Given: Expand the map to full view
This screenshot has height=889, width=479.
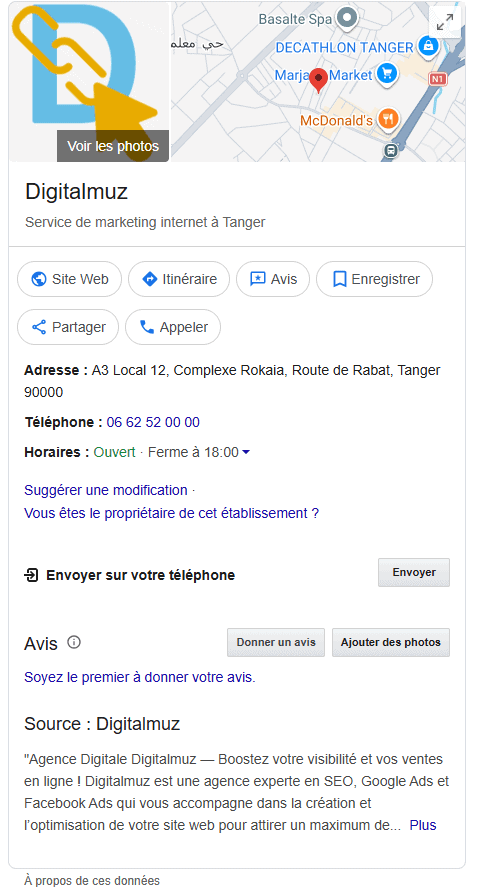Looking at the screenshot, I should pyautogui.click(x=445, y=22).
